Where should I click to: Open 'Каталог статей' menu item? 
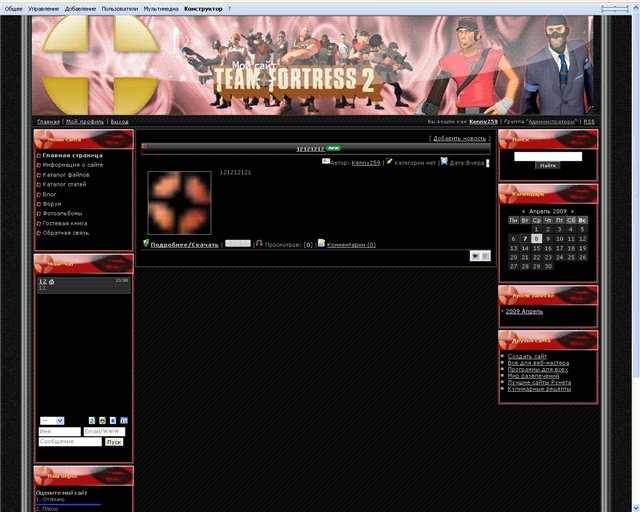[x=64, y=184]
